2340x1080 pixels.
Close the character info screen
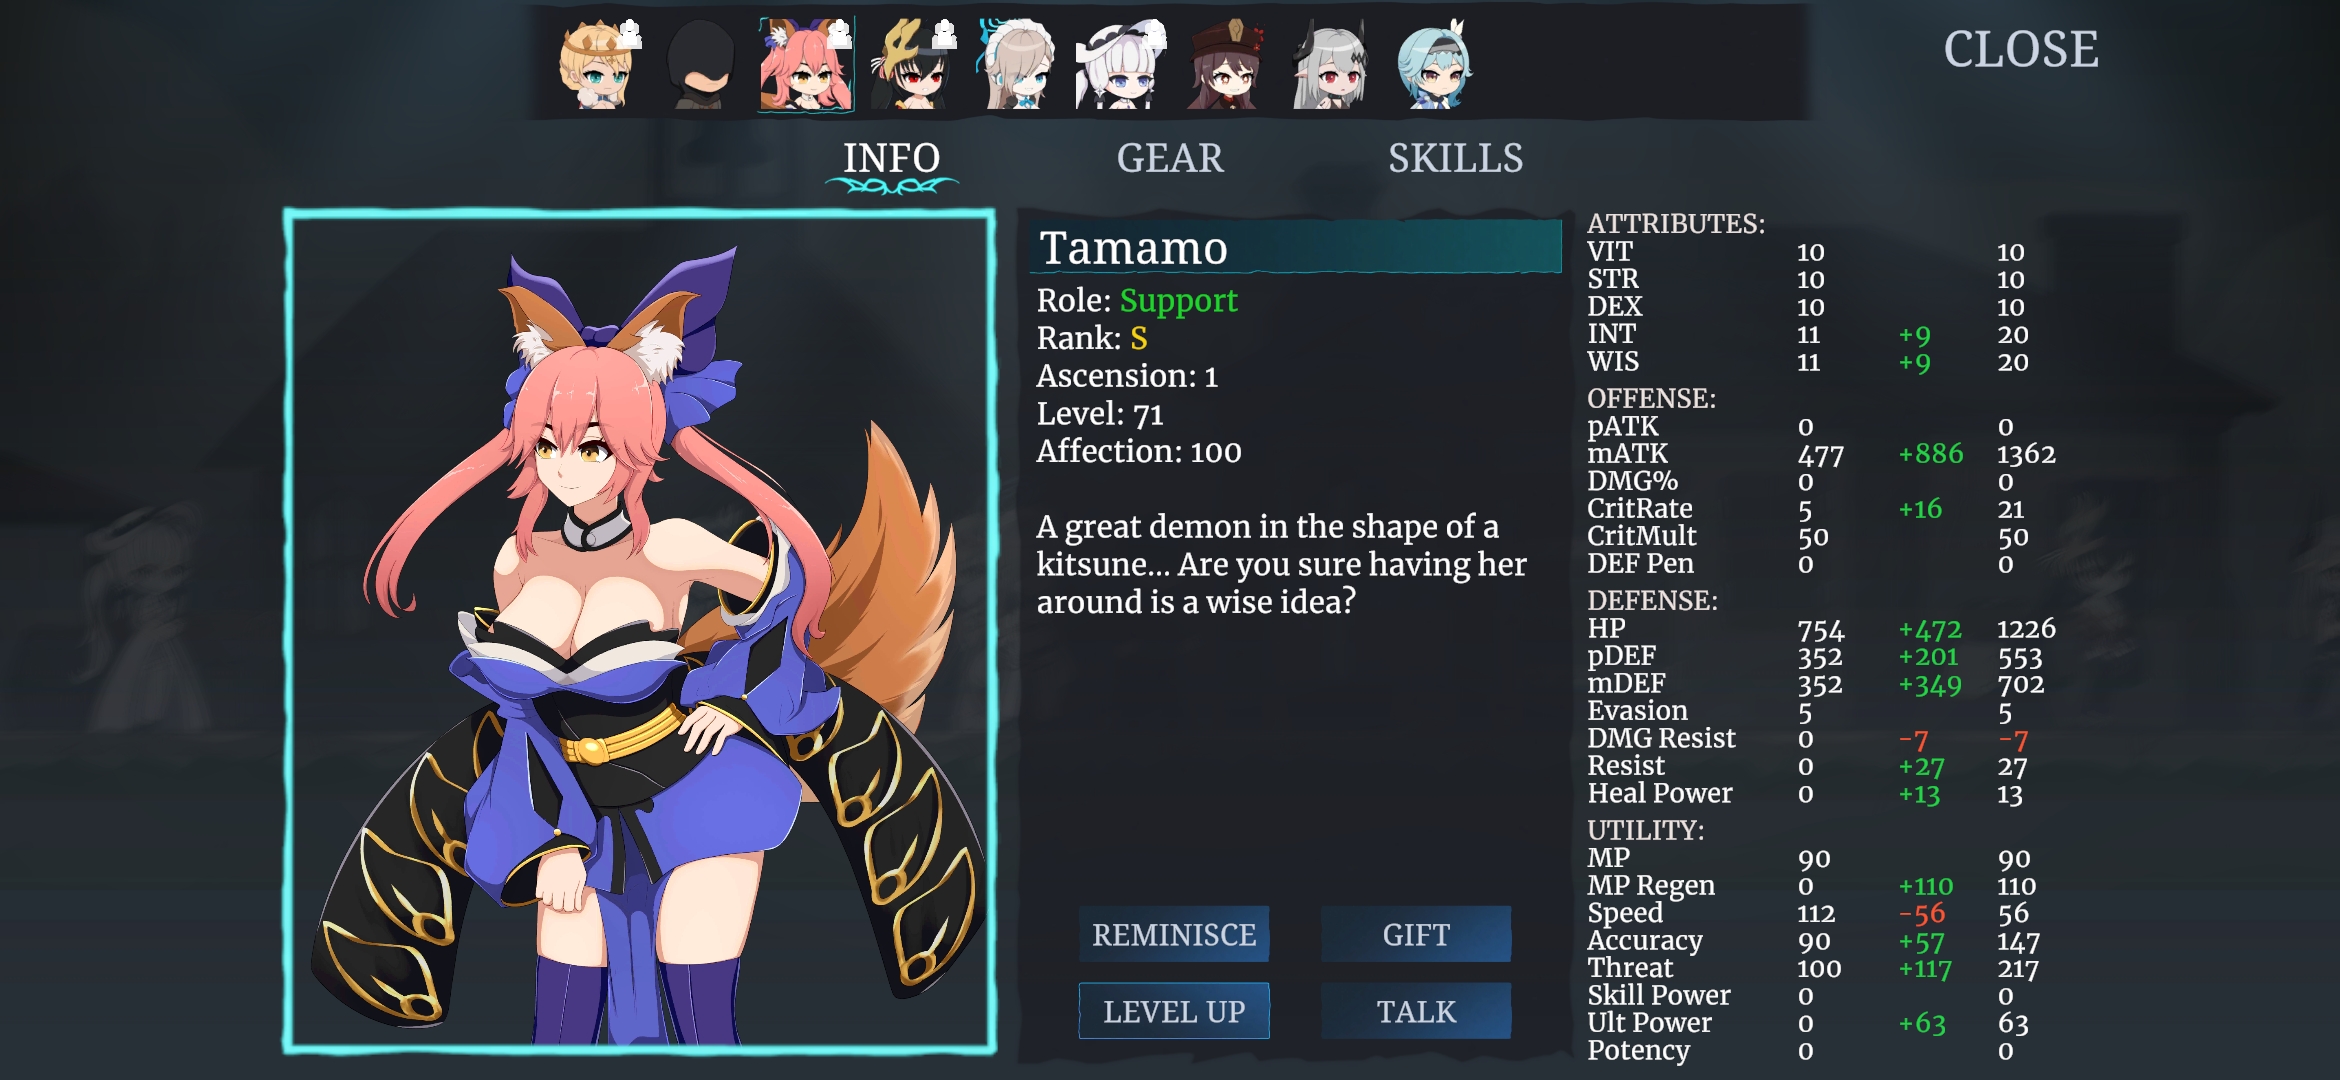2020,49
